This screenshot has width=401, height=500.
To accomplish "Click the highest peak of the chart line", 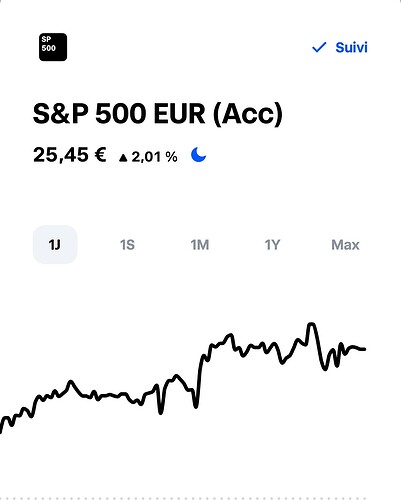I will click(311, 324).
